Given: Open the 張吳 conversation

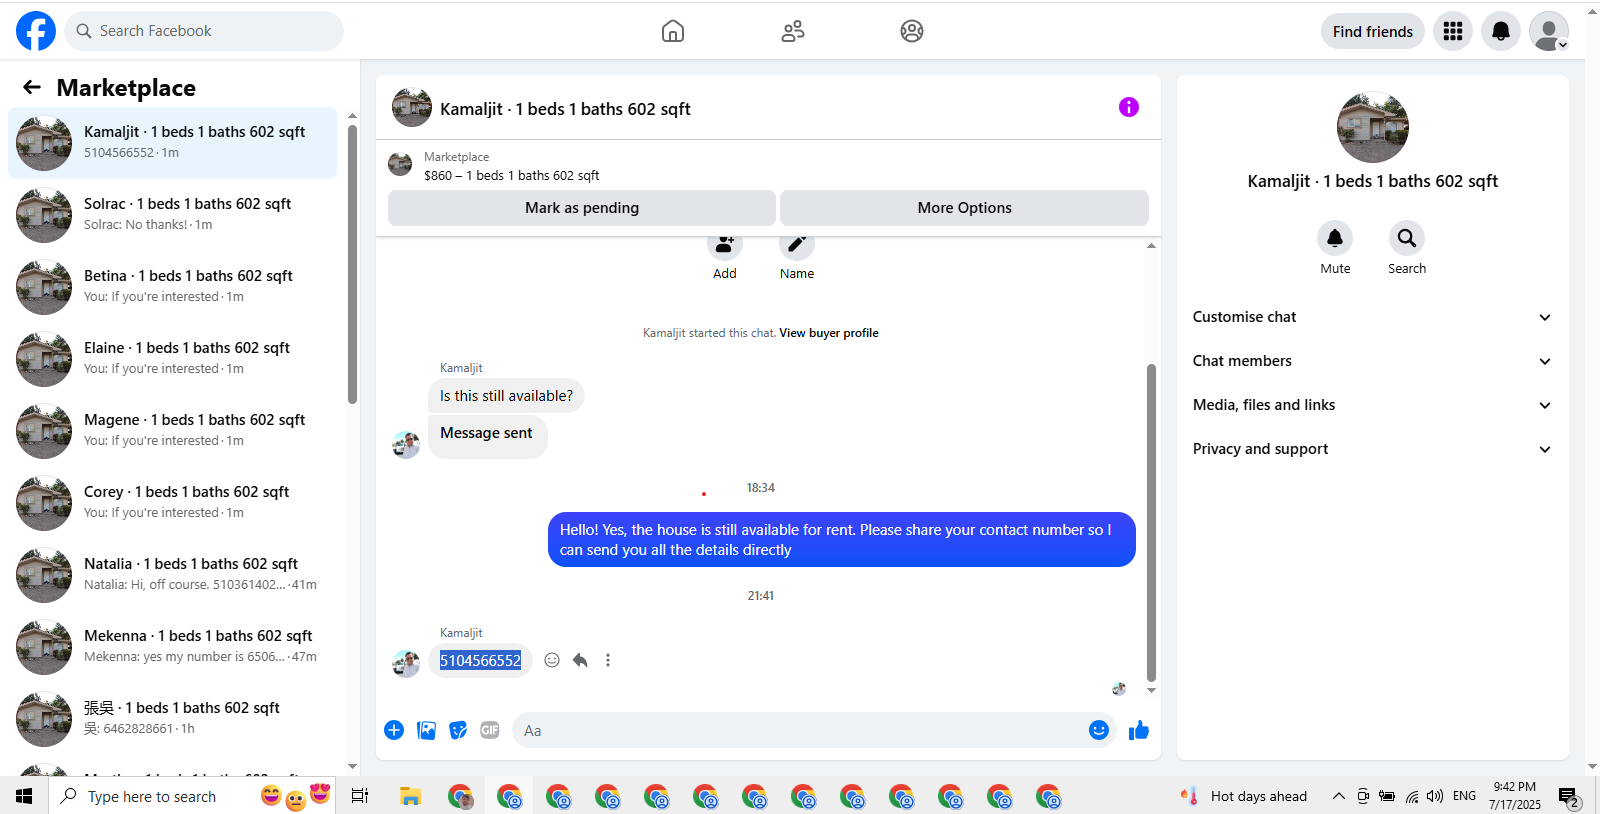Looking at the screenshot, I should 173,719.
